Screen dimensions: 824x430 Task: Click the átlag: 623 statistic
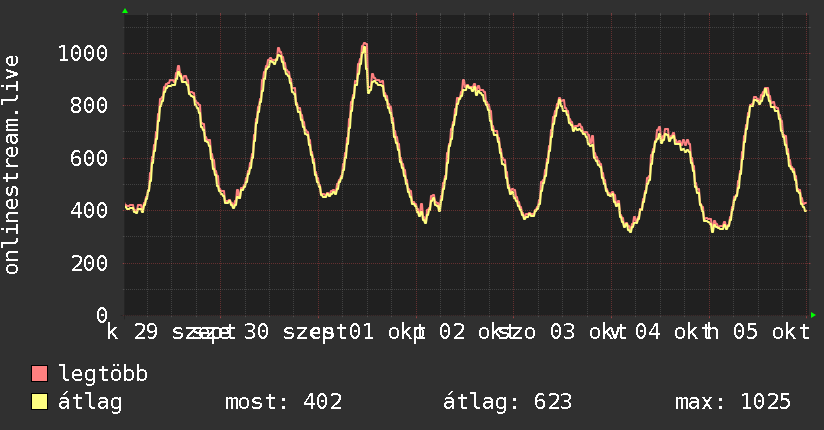tap(507, 402)
